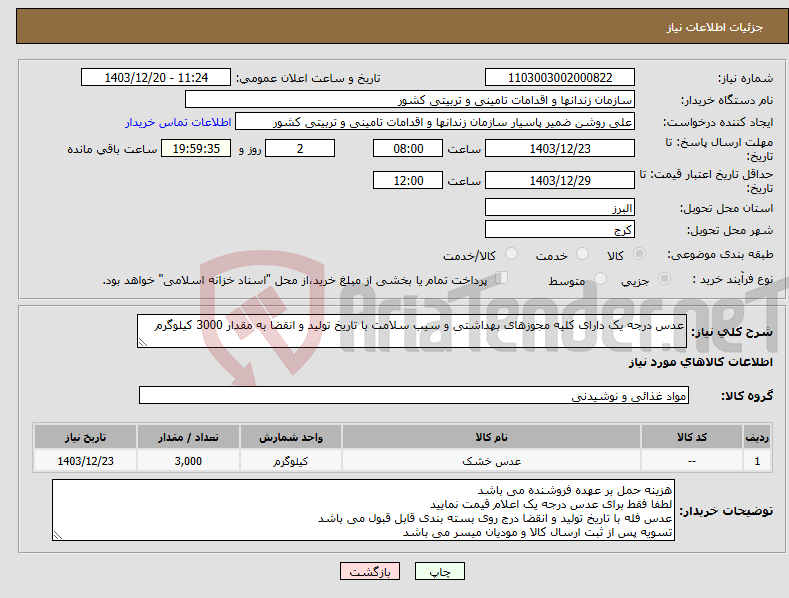Click the ساعت باقی مانده label
This screenshot has height=598, width=789.
112,150
